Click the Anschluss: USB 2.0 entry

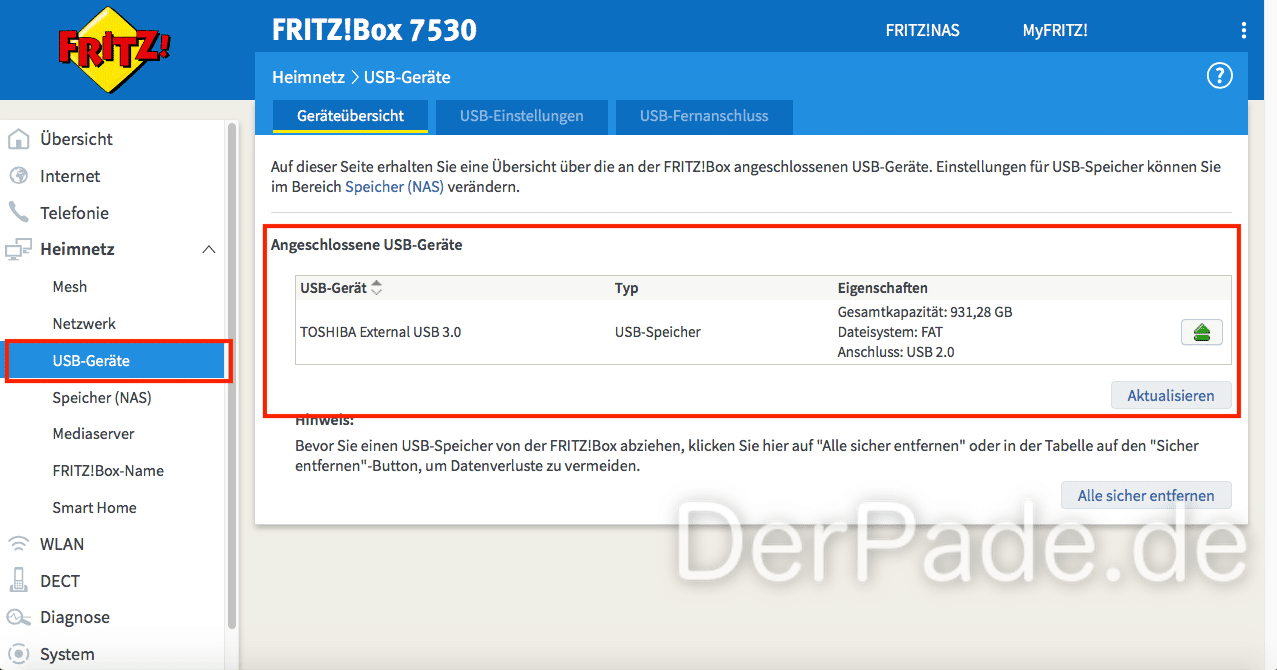[x=896, y=352]
